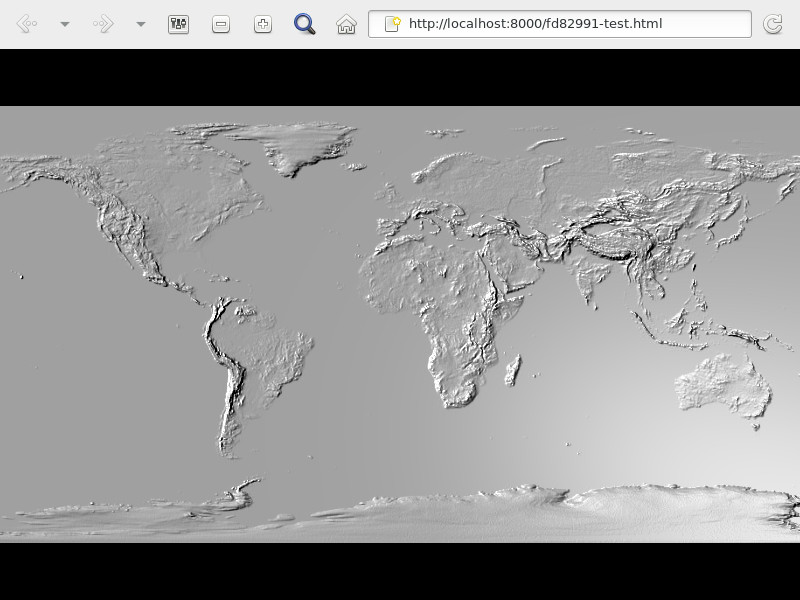This screenshot has height=600, width=800.
Task: Click Madagascar island on the map
Action: click(x=513, y=370)
